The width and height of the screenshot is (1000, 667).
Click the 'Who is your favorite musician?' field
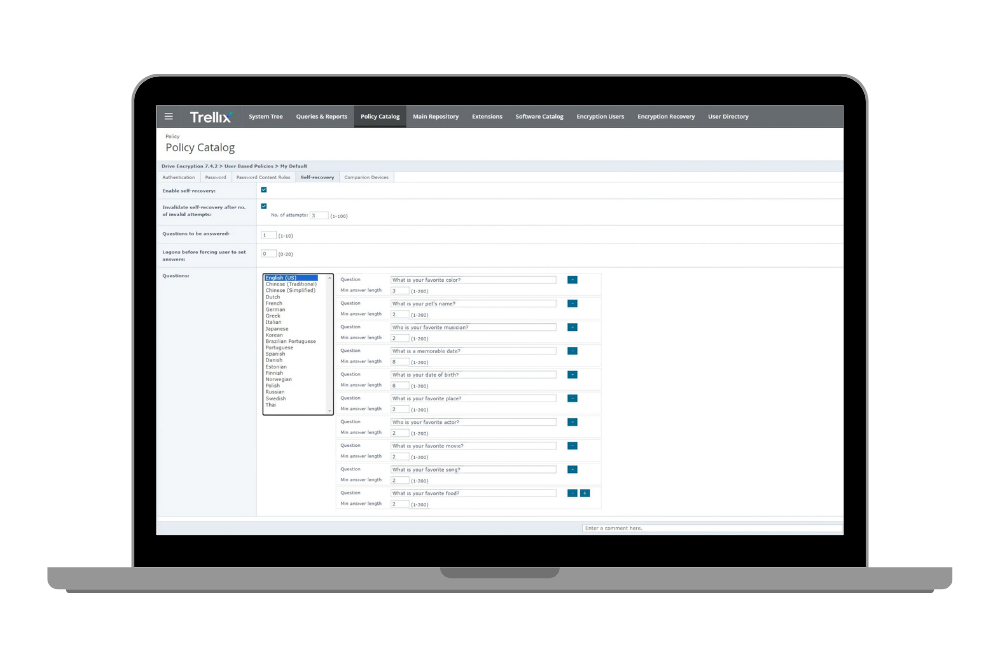pos(473,327)
